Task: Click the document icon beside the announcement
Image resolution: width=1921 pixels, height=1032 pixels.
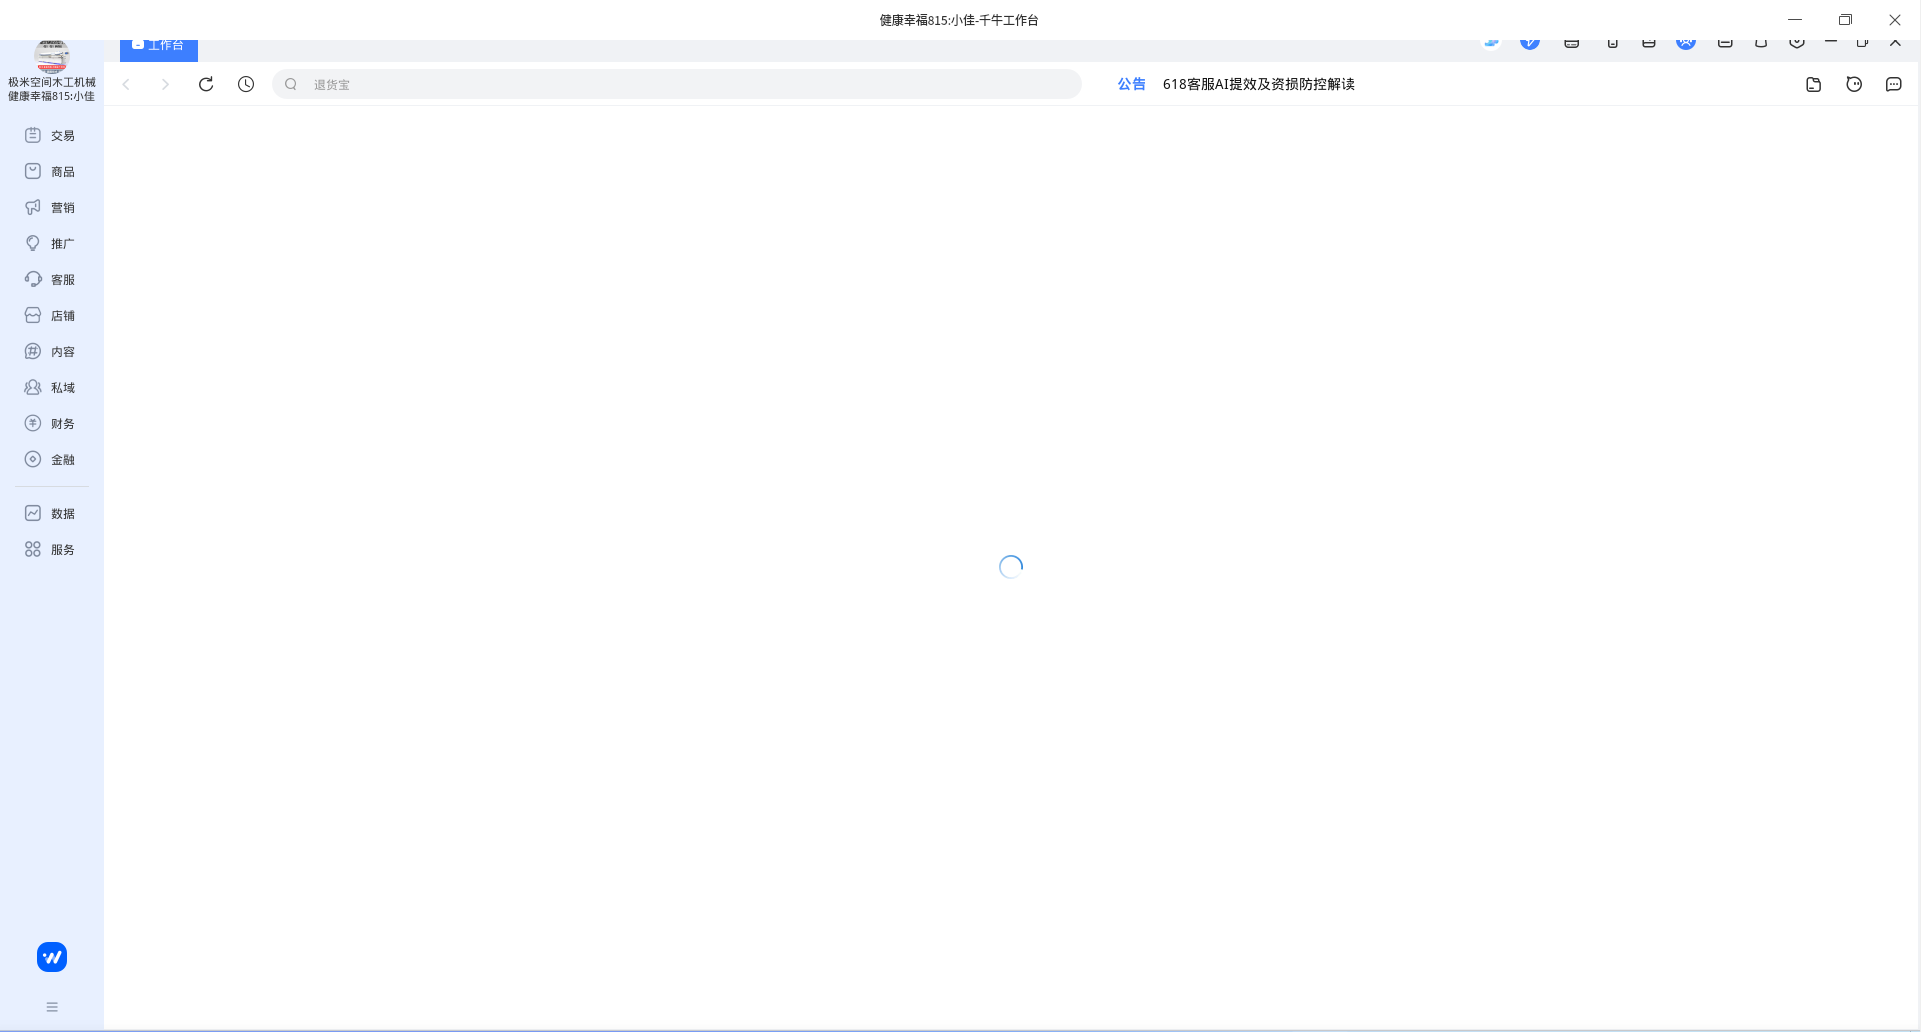Action: pos(1813,84)
